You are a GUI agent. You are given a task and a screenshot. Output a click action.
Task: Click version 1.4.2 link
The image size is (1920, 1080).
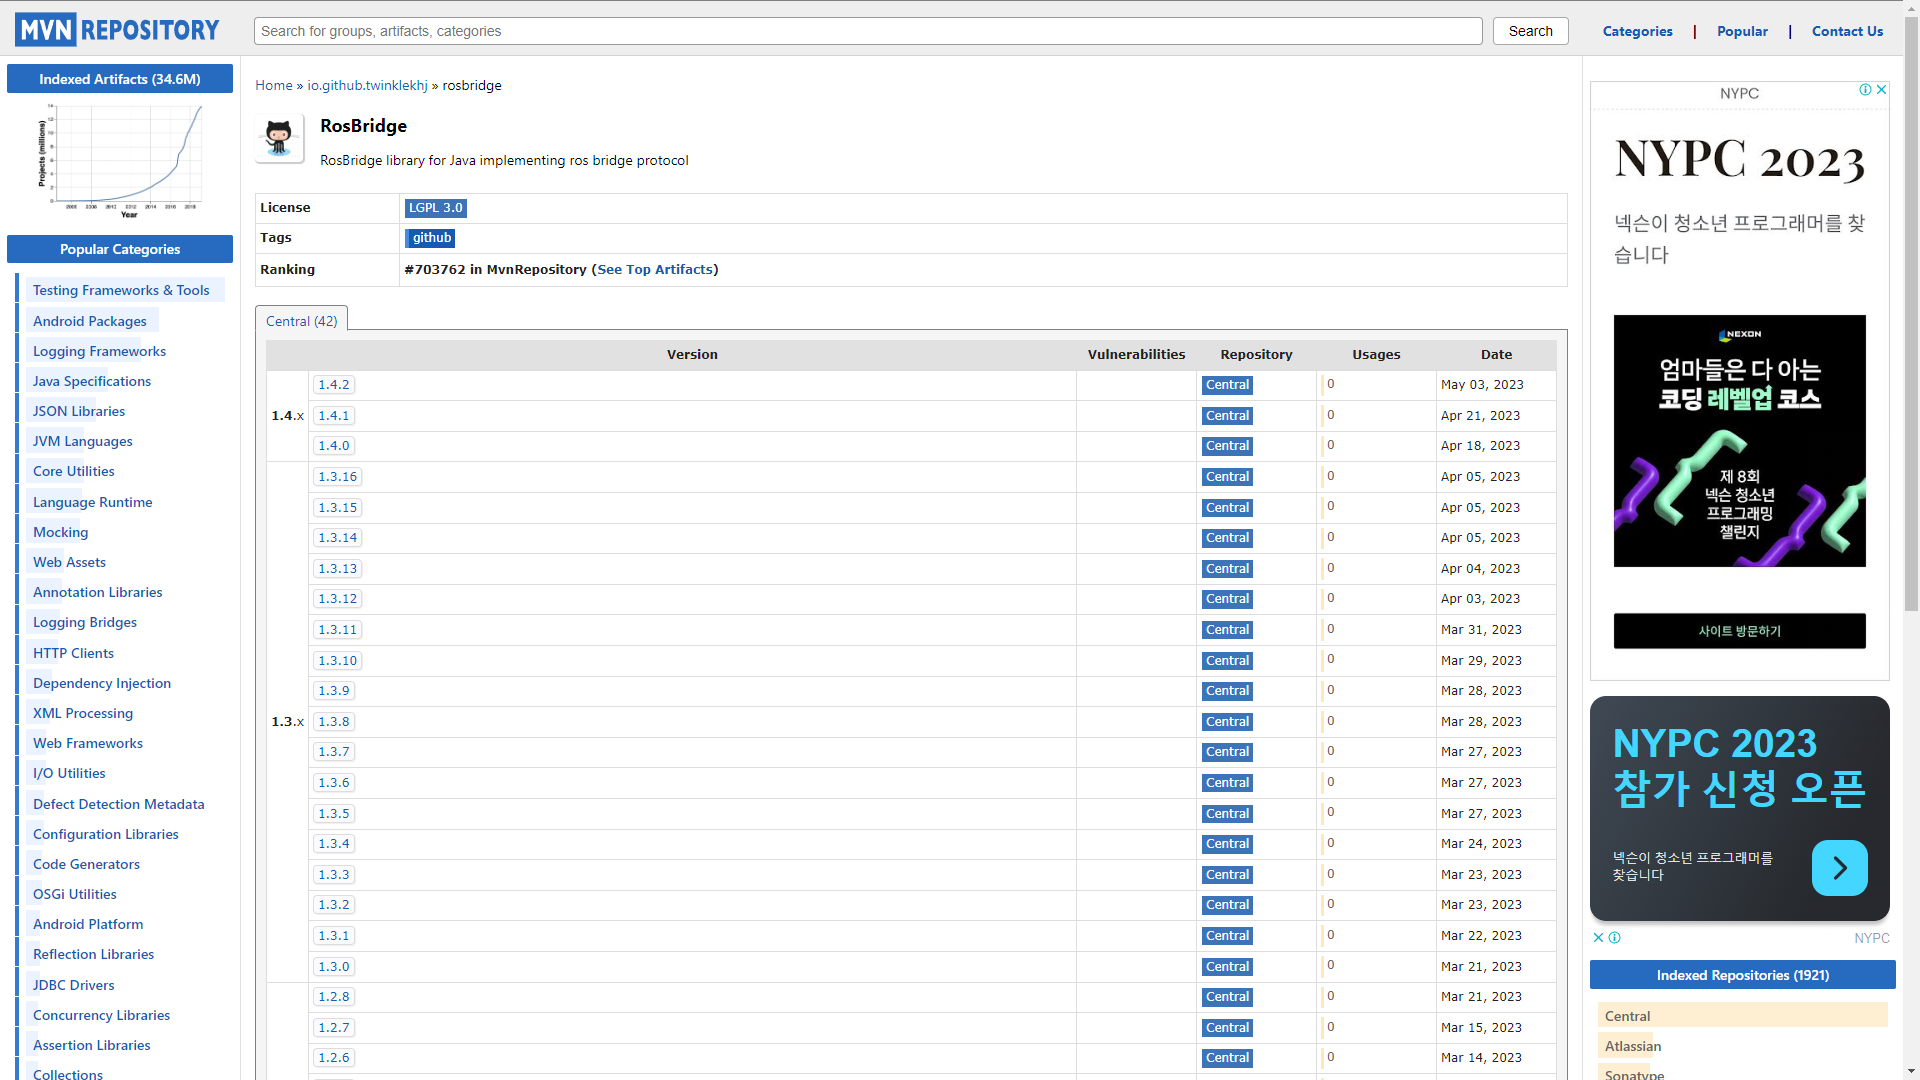(334, 384)
